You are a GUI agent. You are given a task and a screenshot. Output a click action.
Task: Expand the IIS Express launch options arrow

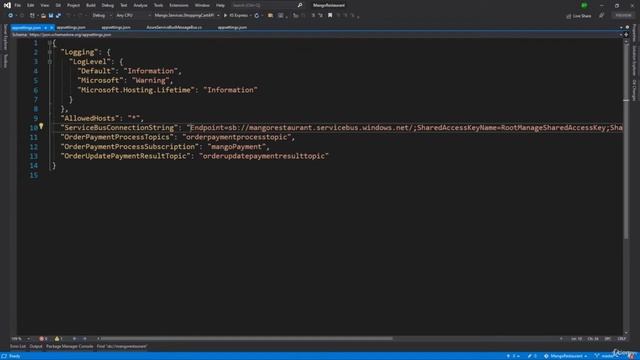click(x=250, y=16)
